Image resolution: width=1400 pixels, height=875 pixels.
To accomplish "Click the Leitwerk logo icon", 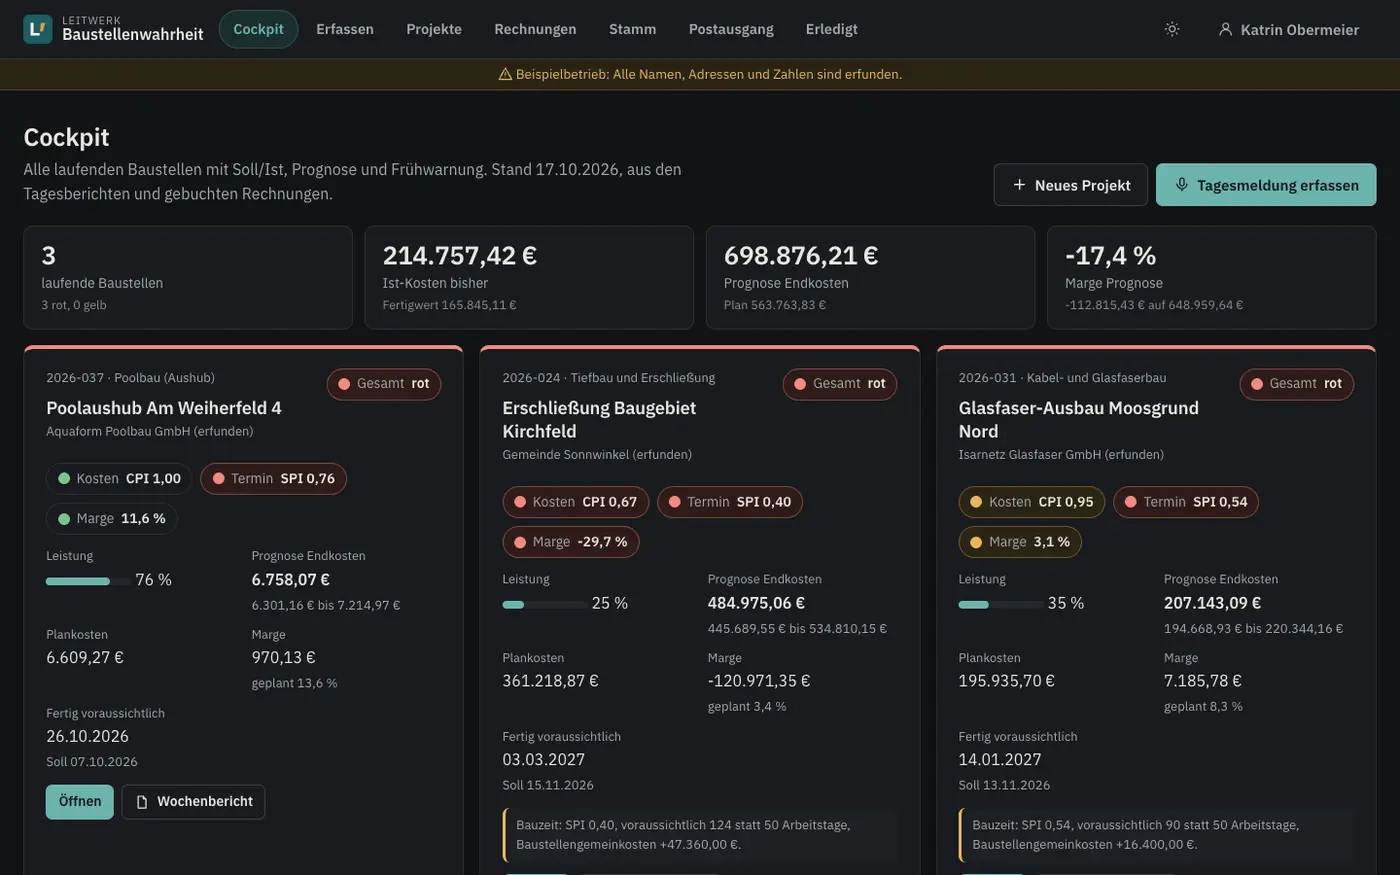I will pyautogui.click(x=38, y=29).
